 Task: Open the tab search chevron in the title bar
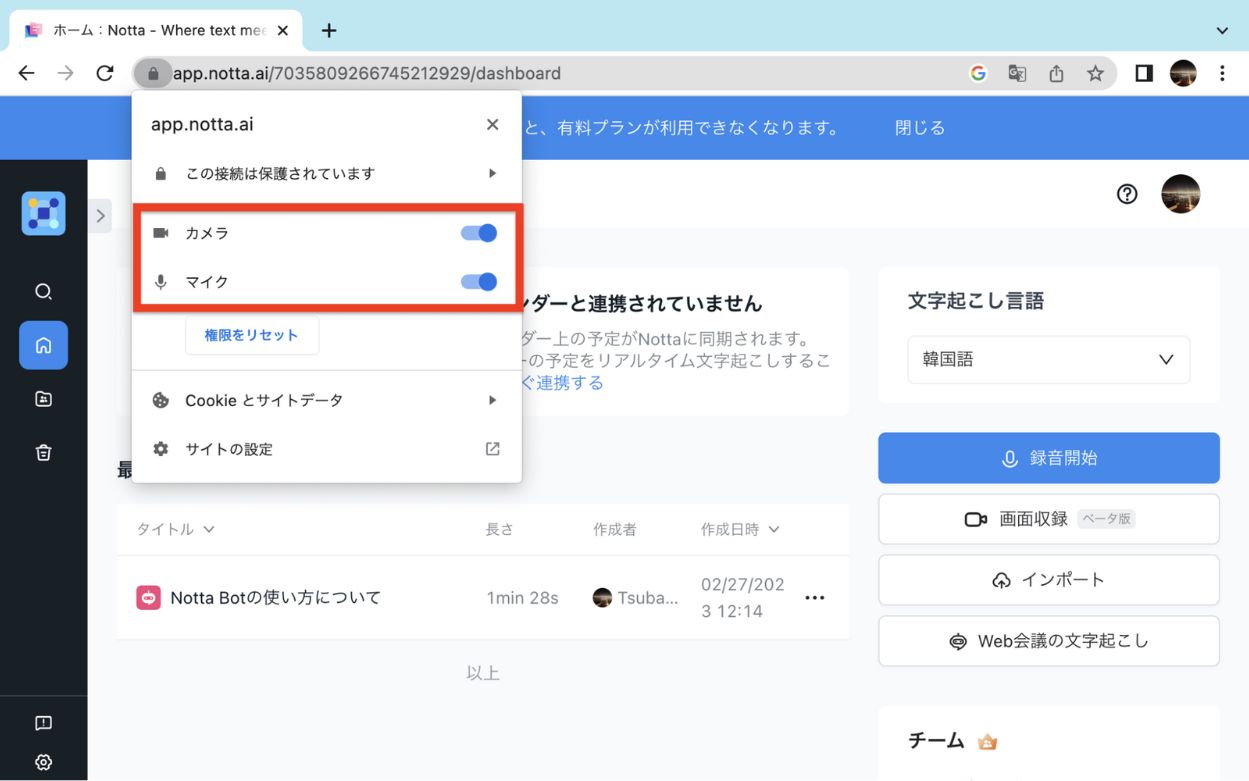coord(1222,30)
